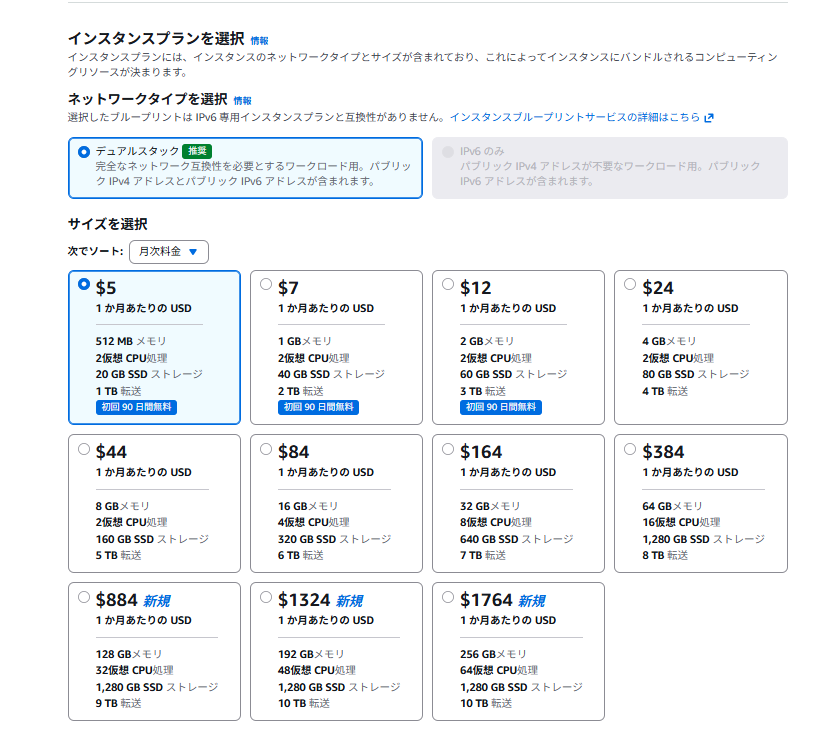Image resolution: width=826 pixels, height=733 pixels.
Task: Click the 情報 link beside インスタンスプランを選択
Action: (259, 40)
